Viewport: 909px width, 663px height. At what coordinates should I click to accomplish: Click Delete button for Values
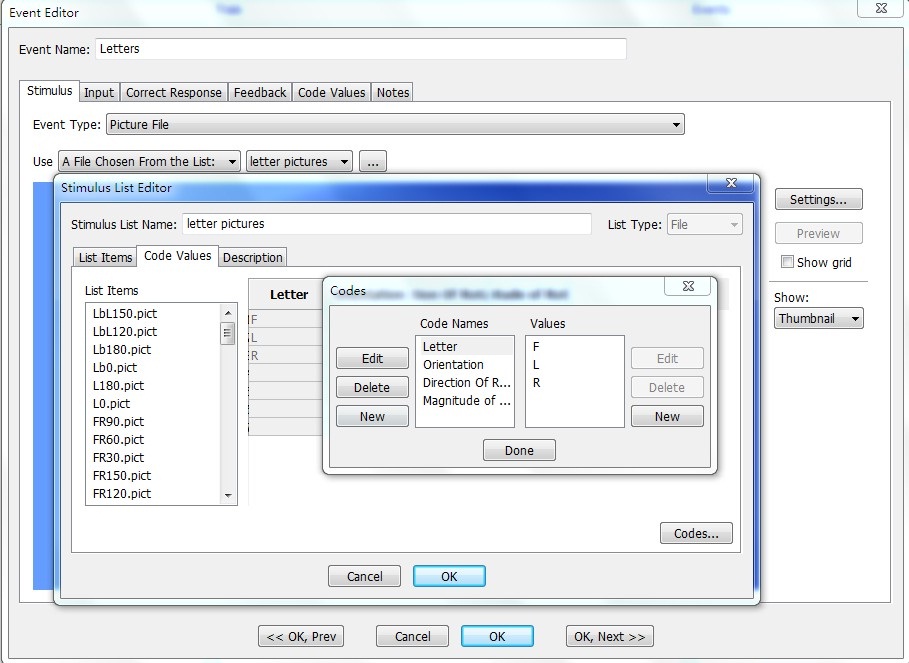(667, 388)
